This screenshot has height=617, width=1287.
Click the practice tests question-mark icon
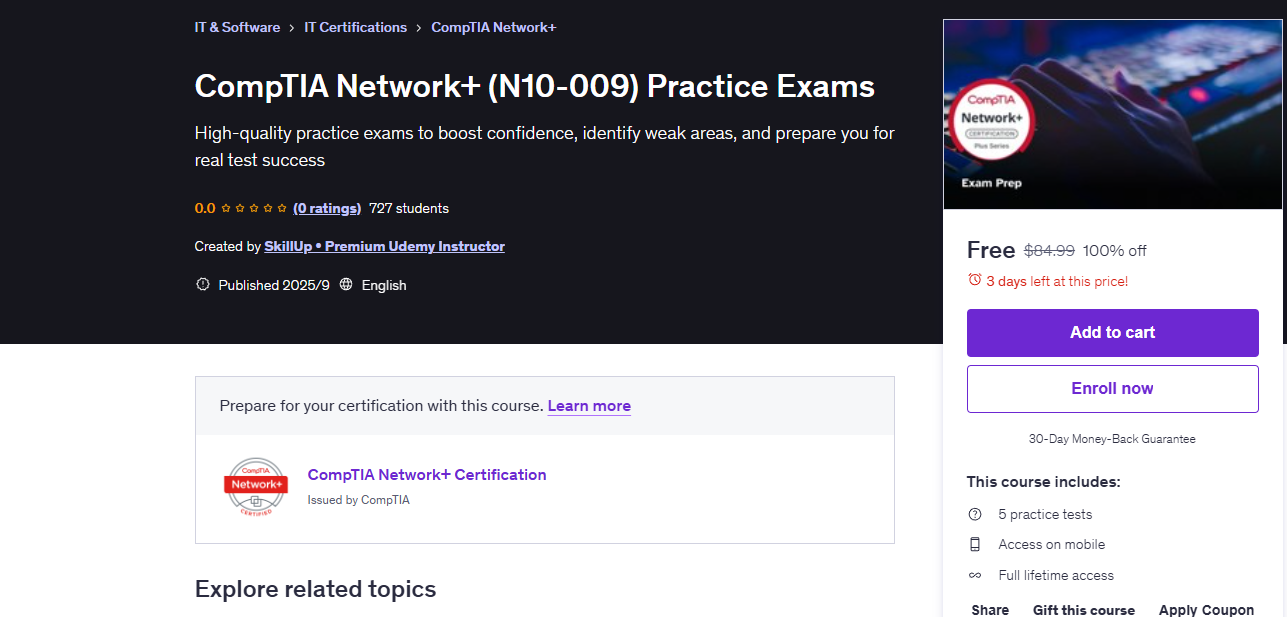coord(975,514)
